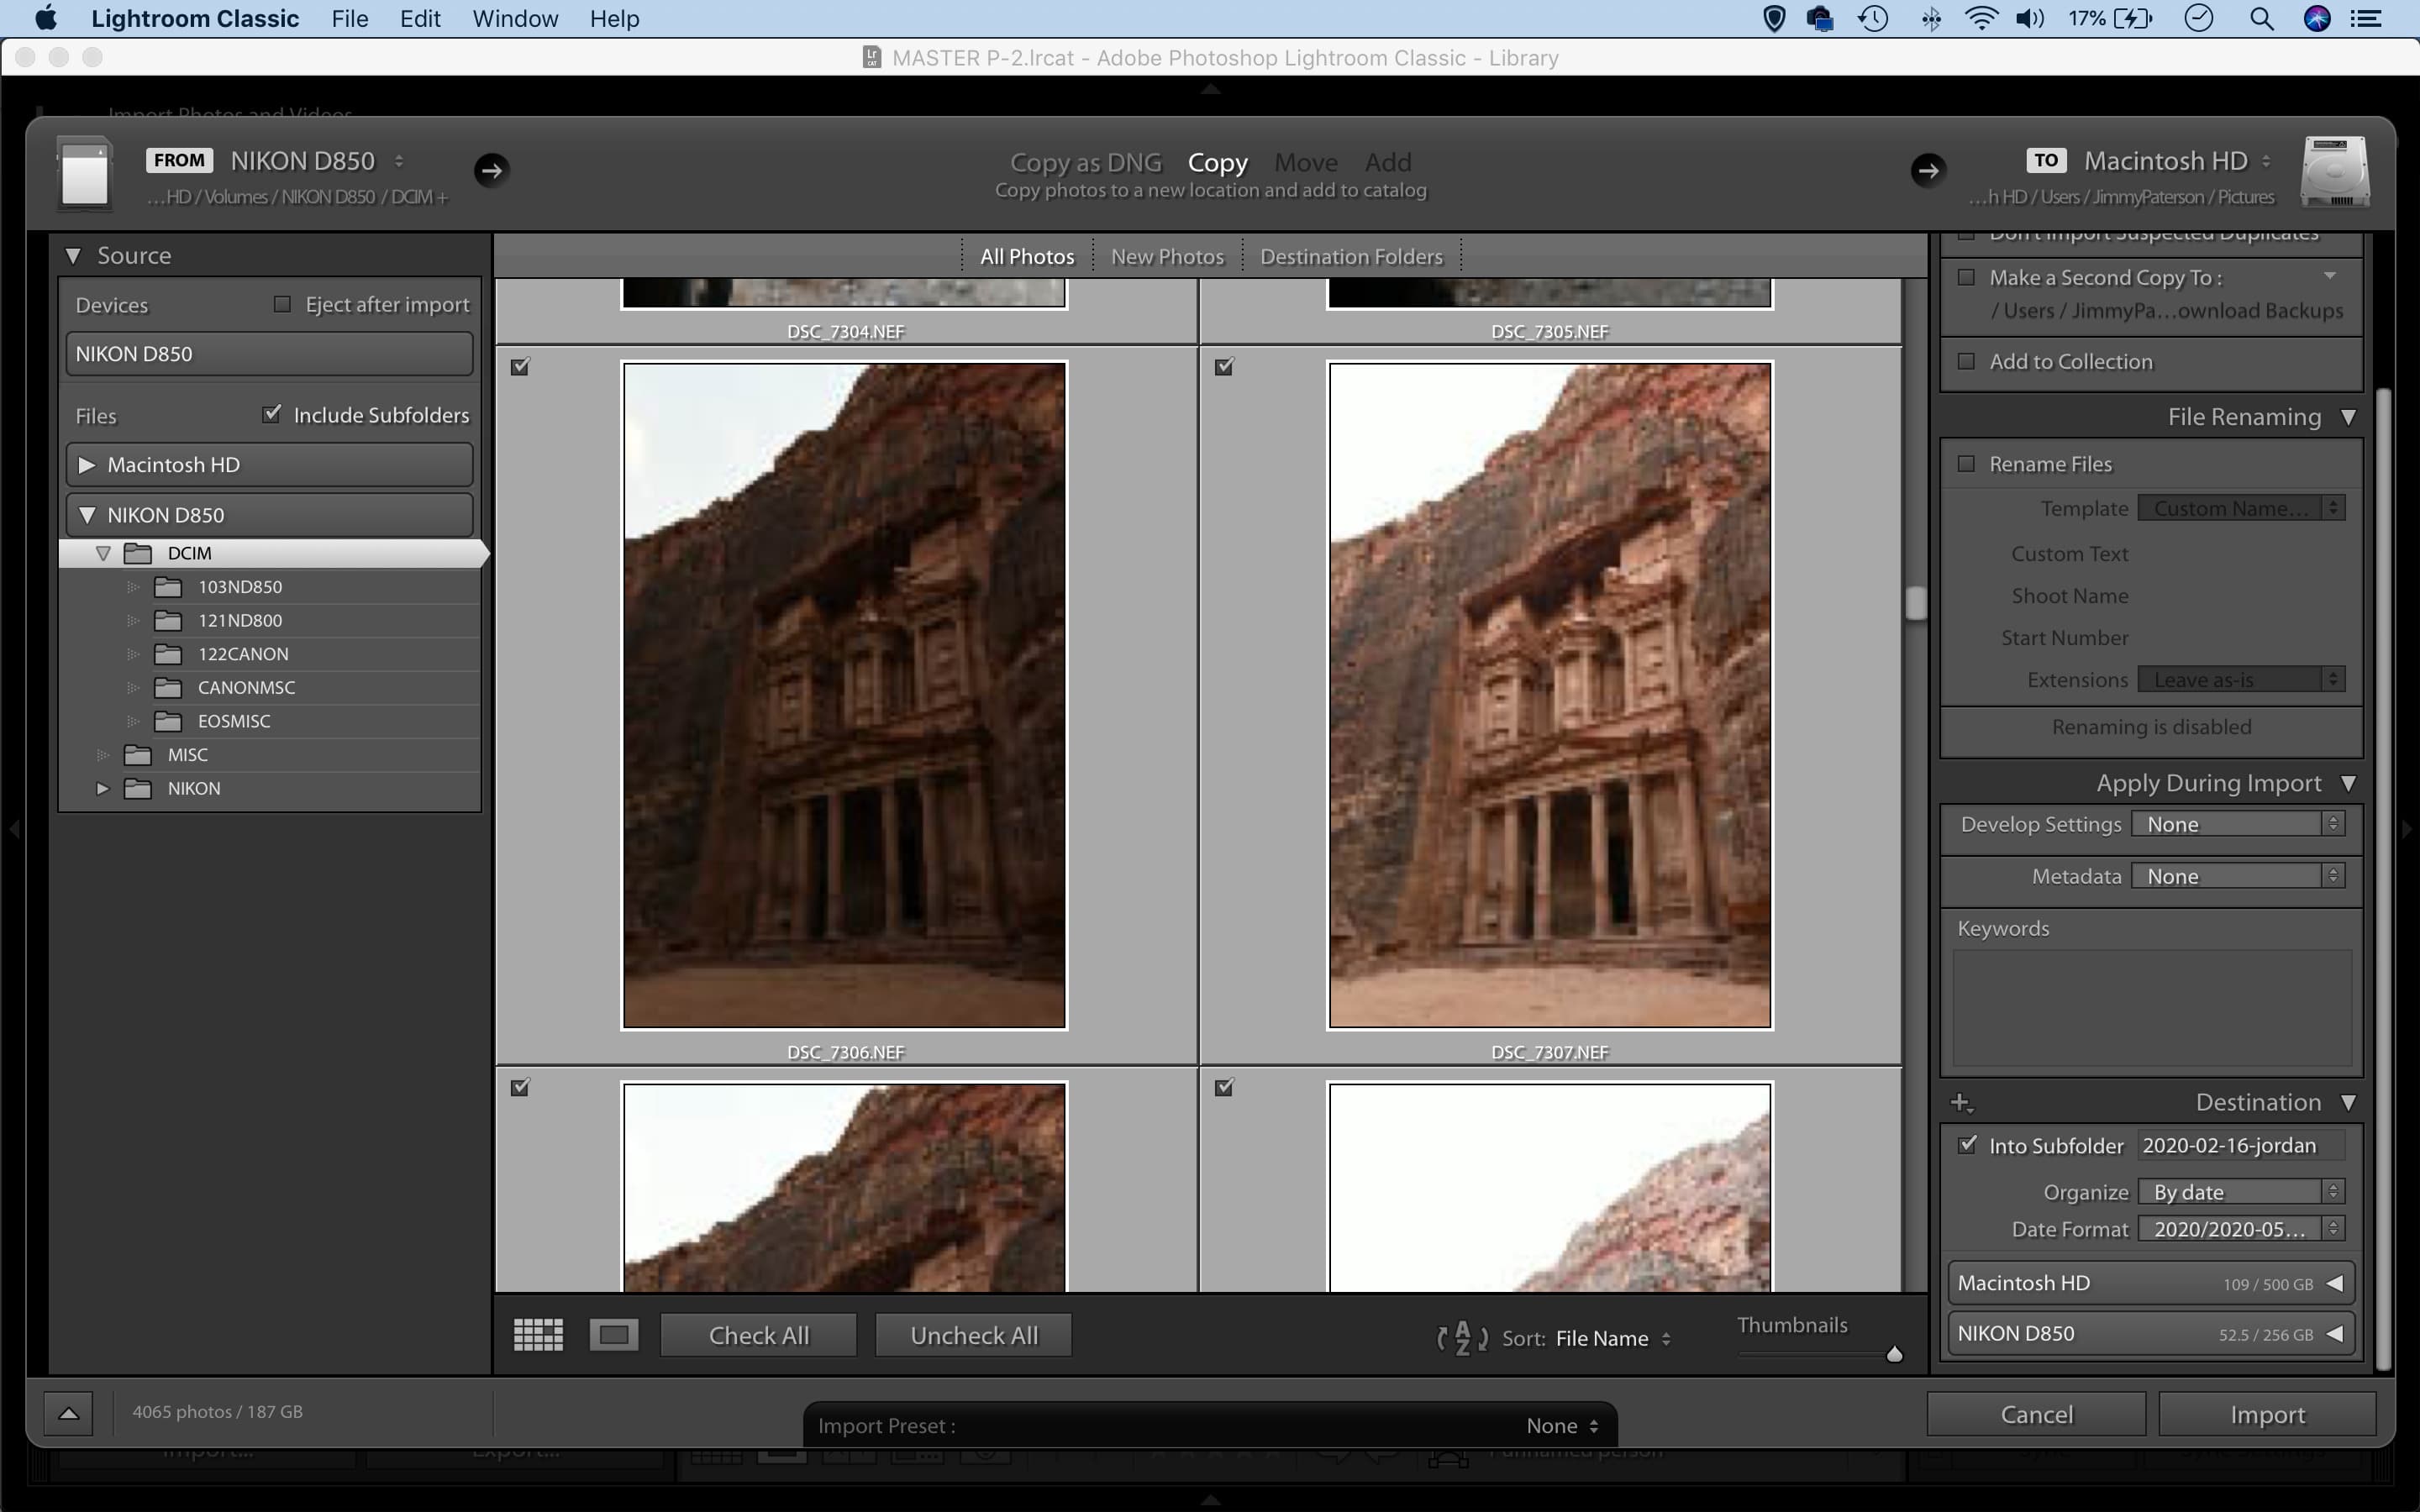This screenshot has width=2420, height=1512.
Task: Switch to Destination Folders tab
Action: coord(1351,257)
